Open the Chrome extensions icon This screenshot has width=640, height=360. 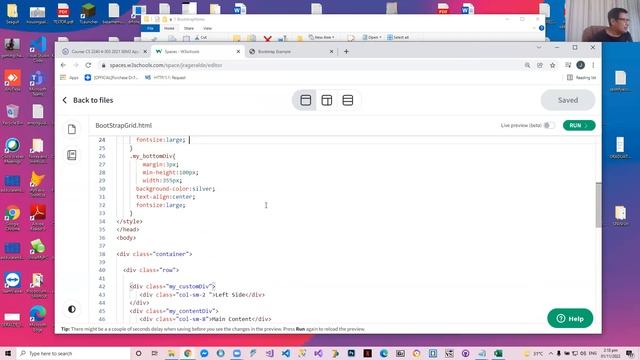pyautogui.click(x=568, y=65)
